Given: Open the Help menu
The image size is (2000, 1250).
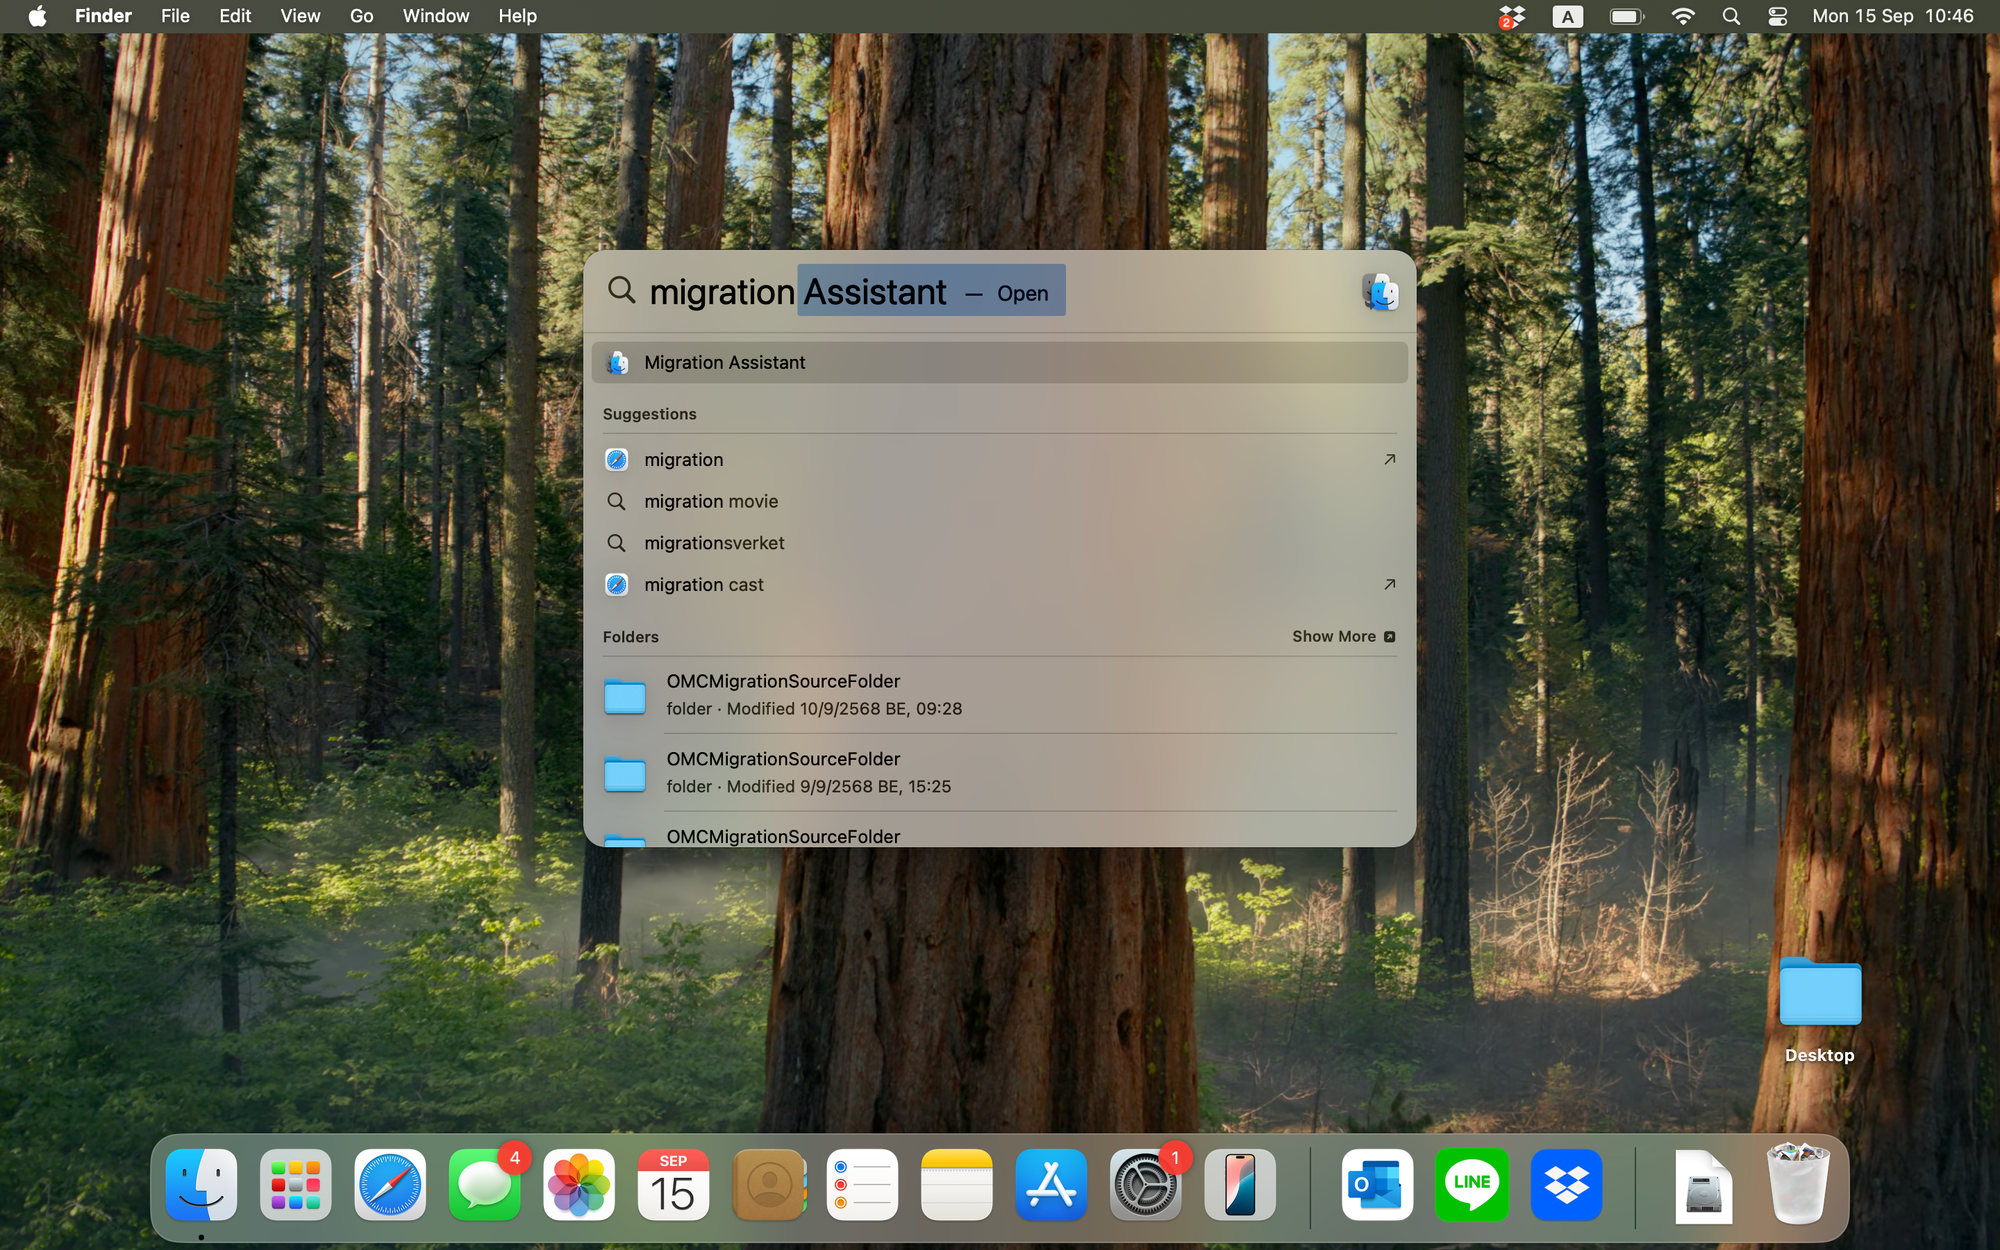Looking at the screenshot, I should [518, 16].
